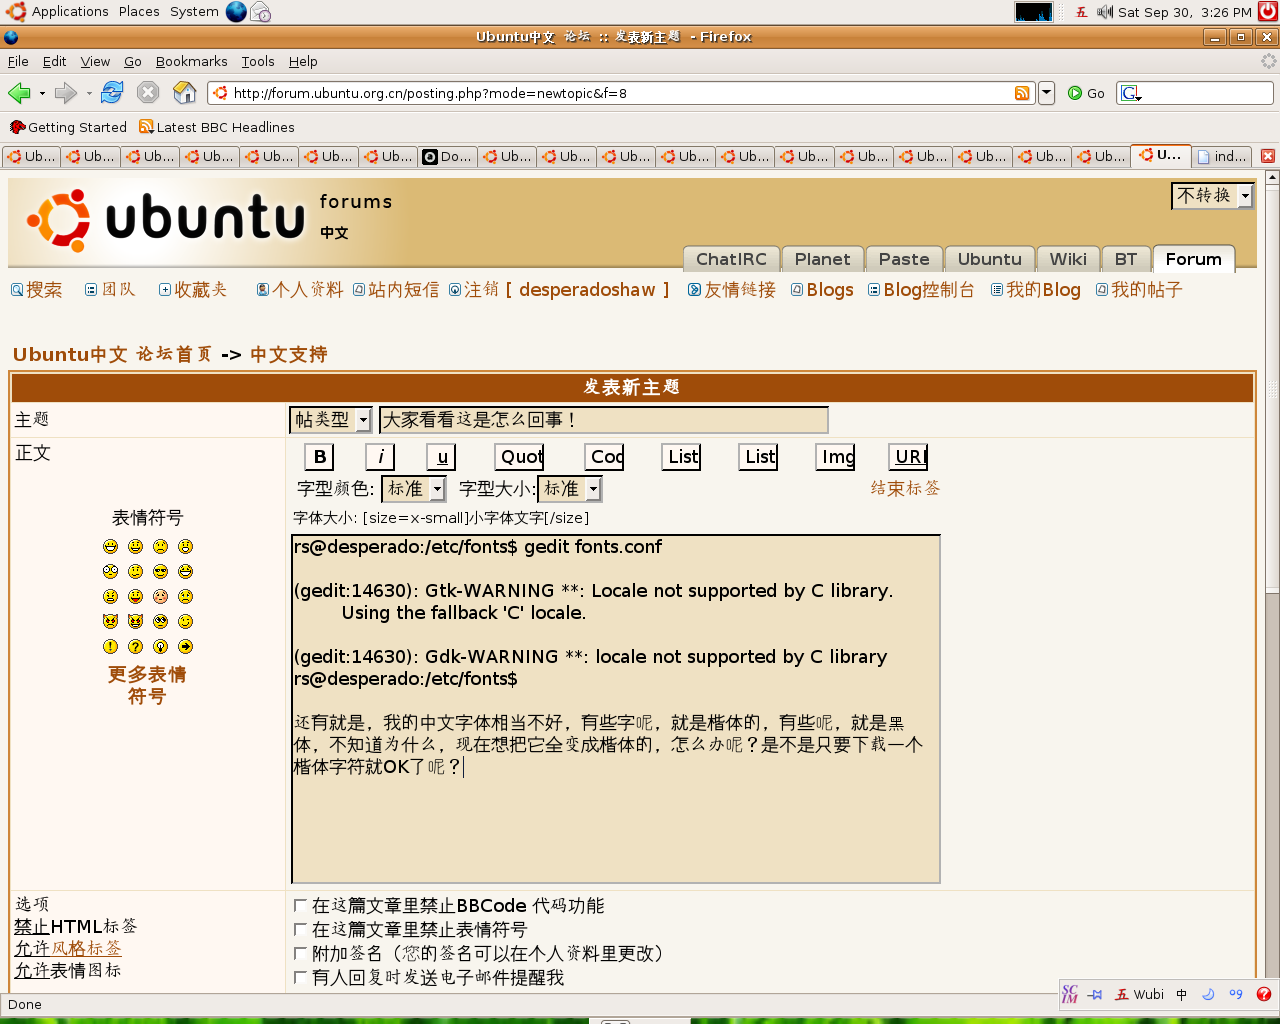Insert the arrow emoticon

pos(185,646)
